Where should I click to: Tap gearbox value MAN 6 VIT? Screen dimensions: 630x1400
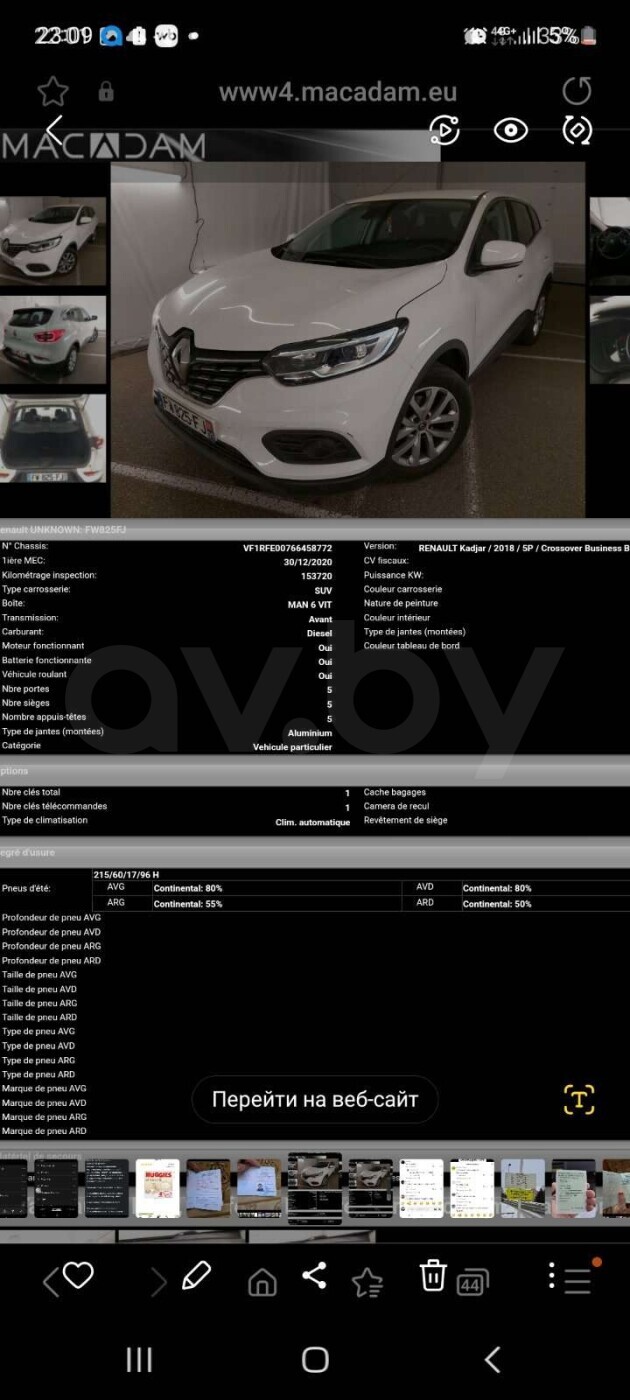310,604
